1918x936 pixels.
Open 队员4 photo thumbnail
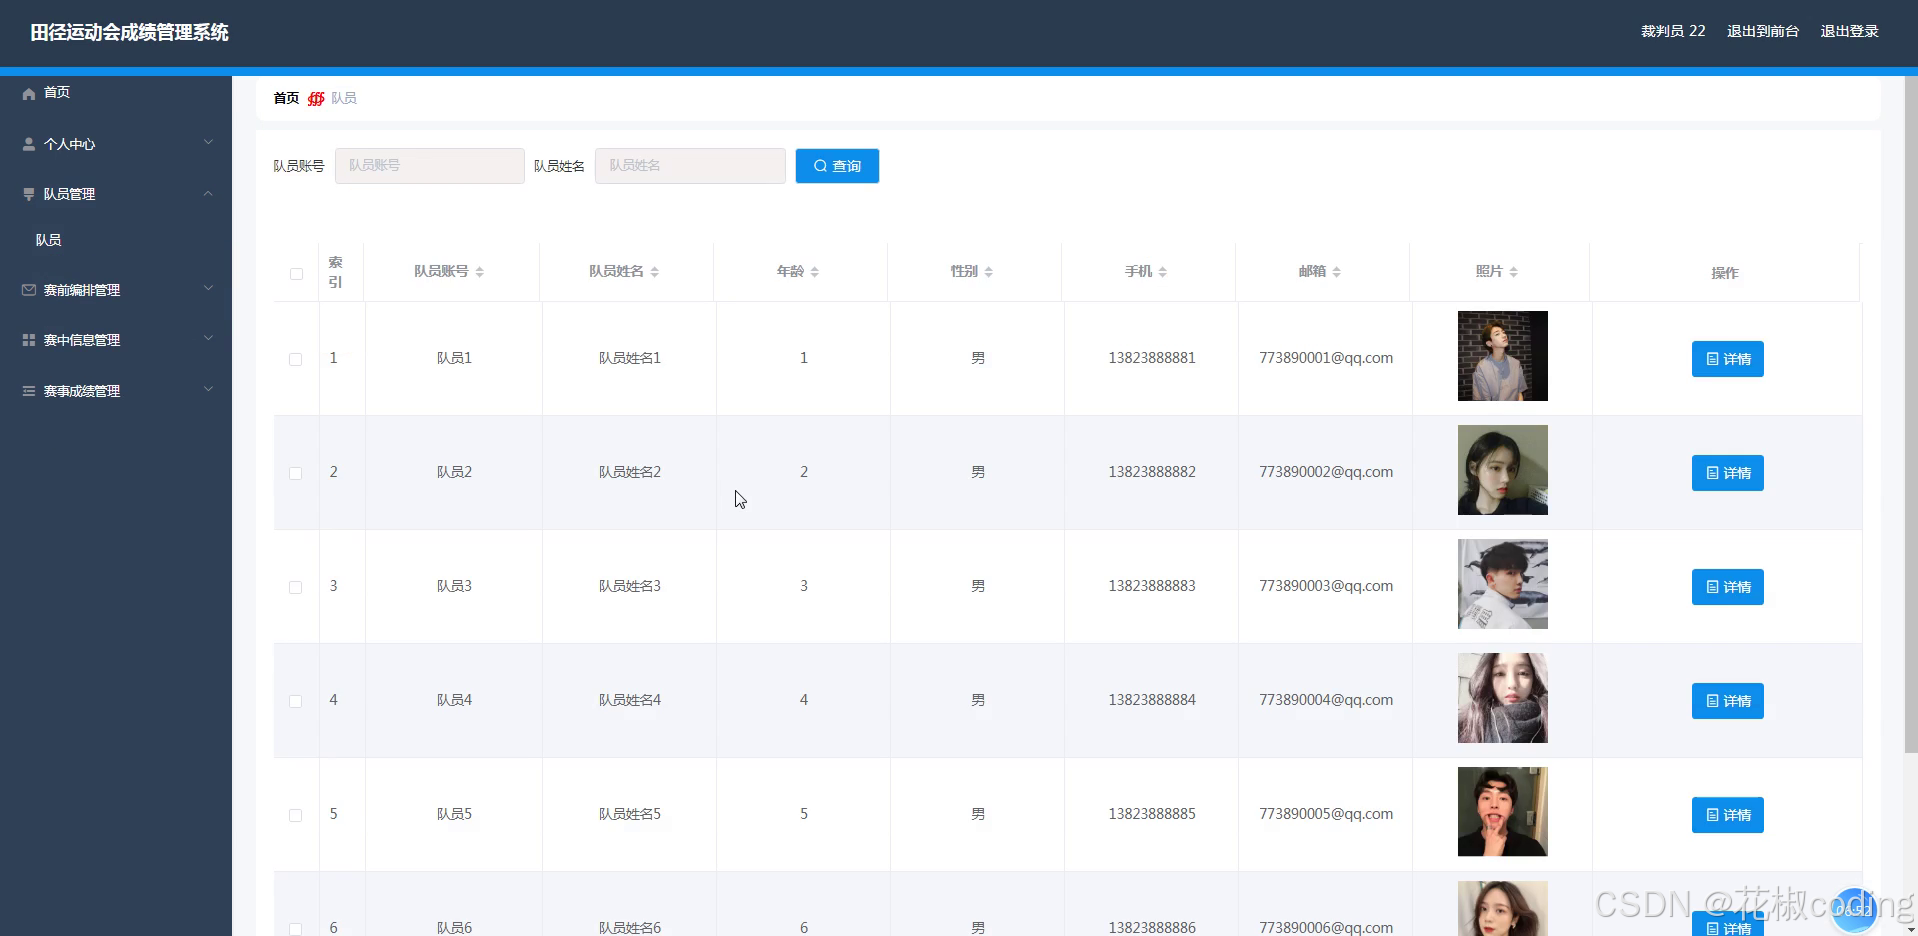coord(1502,698)
